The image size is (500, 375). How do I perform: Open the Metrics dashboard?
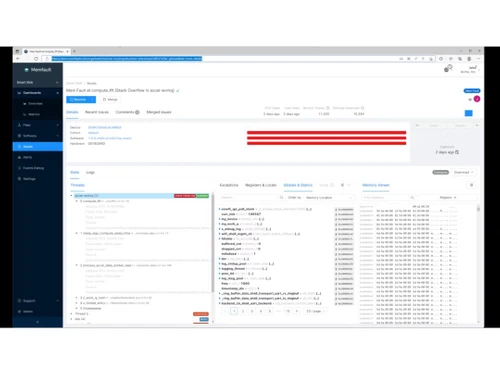34,114
